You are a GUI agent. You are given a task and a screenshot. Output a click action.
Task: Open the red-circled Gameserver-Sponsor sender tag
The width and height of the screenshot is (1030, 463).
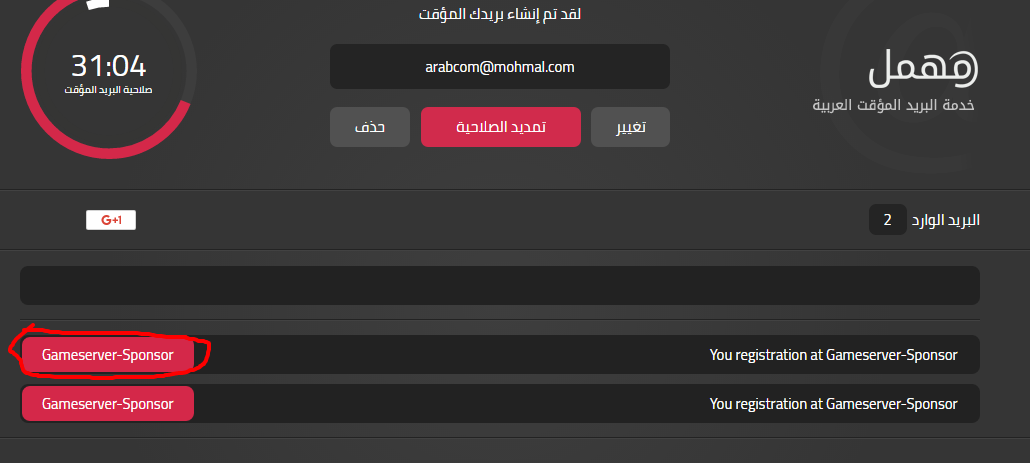pyautogui.click(x=107, y=354)
